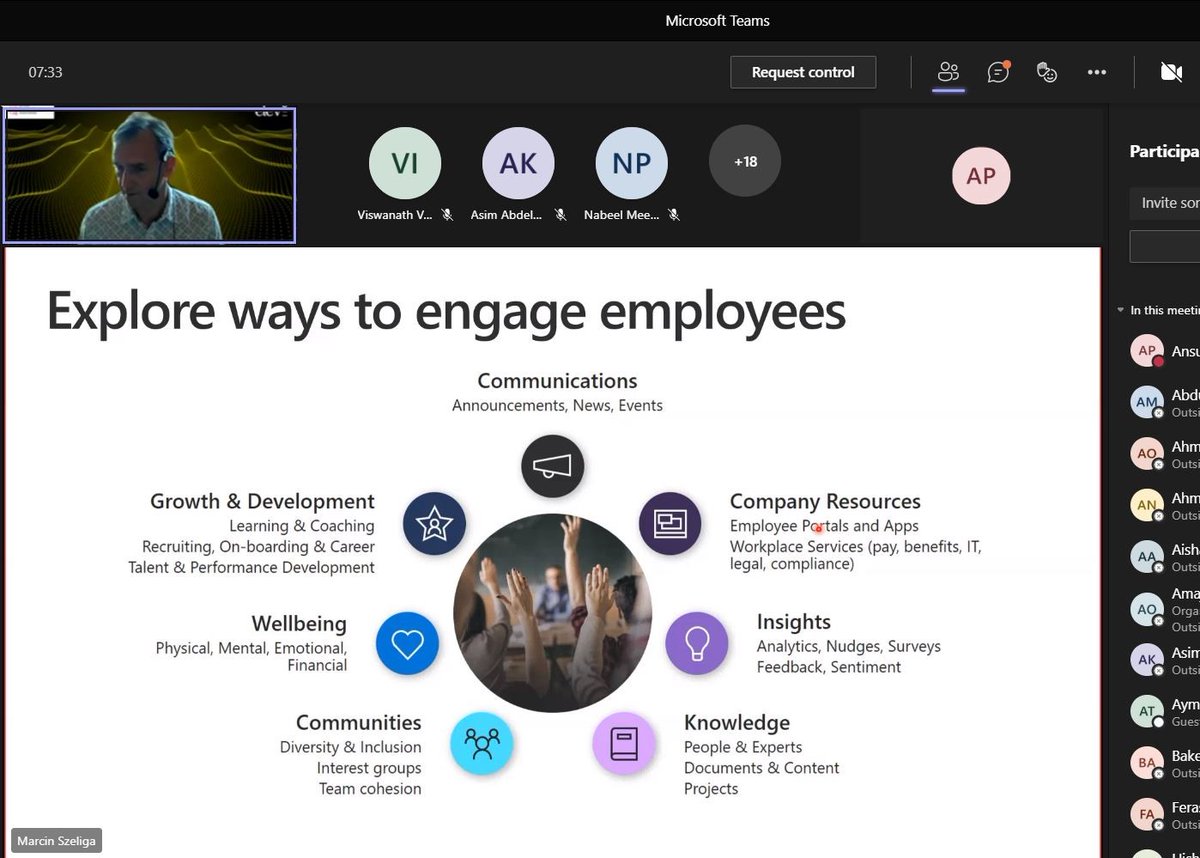Select the BA avatar in the participants list

coord(1147,763)
